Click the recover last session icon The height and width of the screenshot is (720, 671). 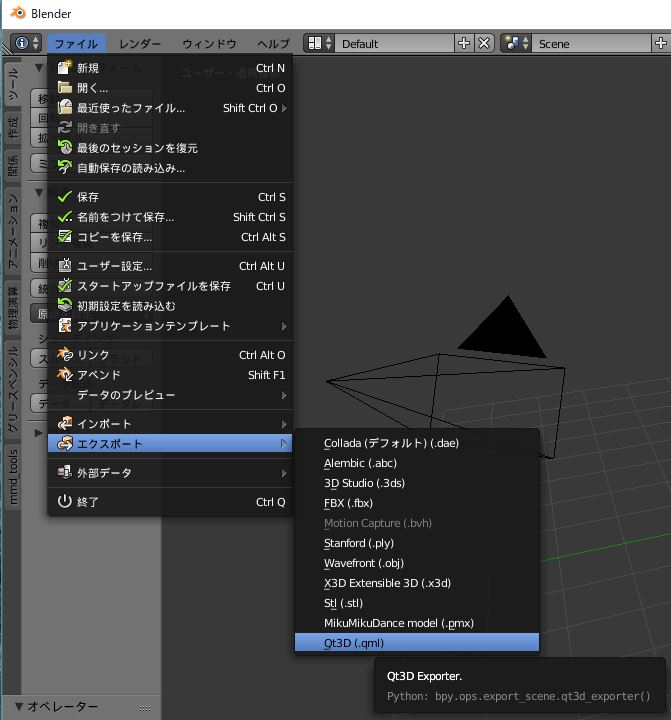pos(65,147)
